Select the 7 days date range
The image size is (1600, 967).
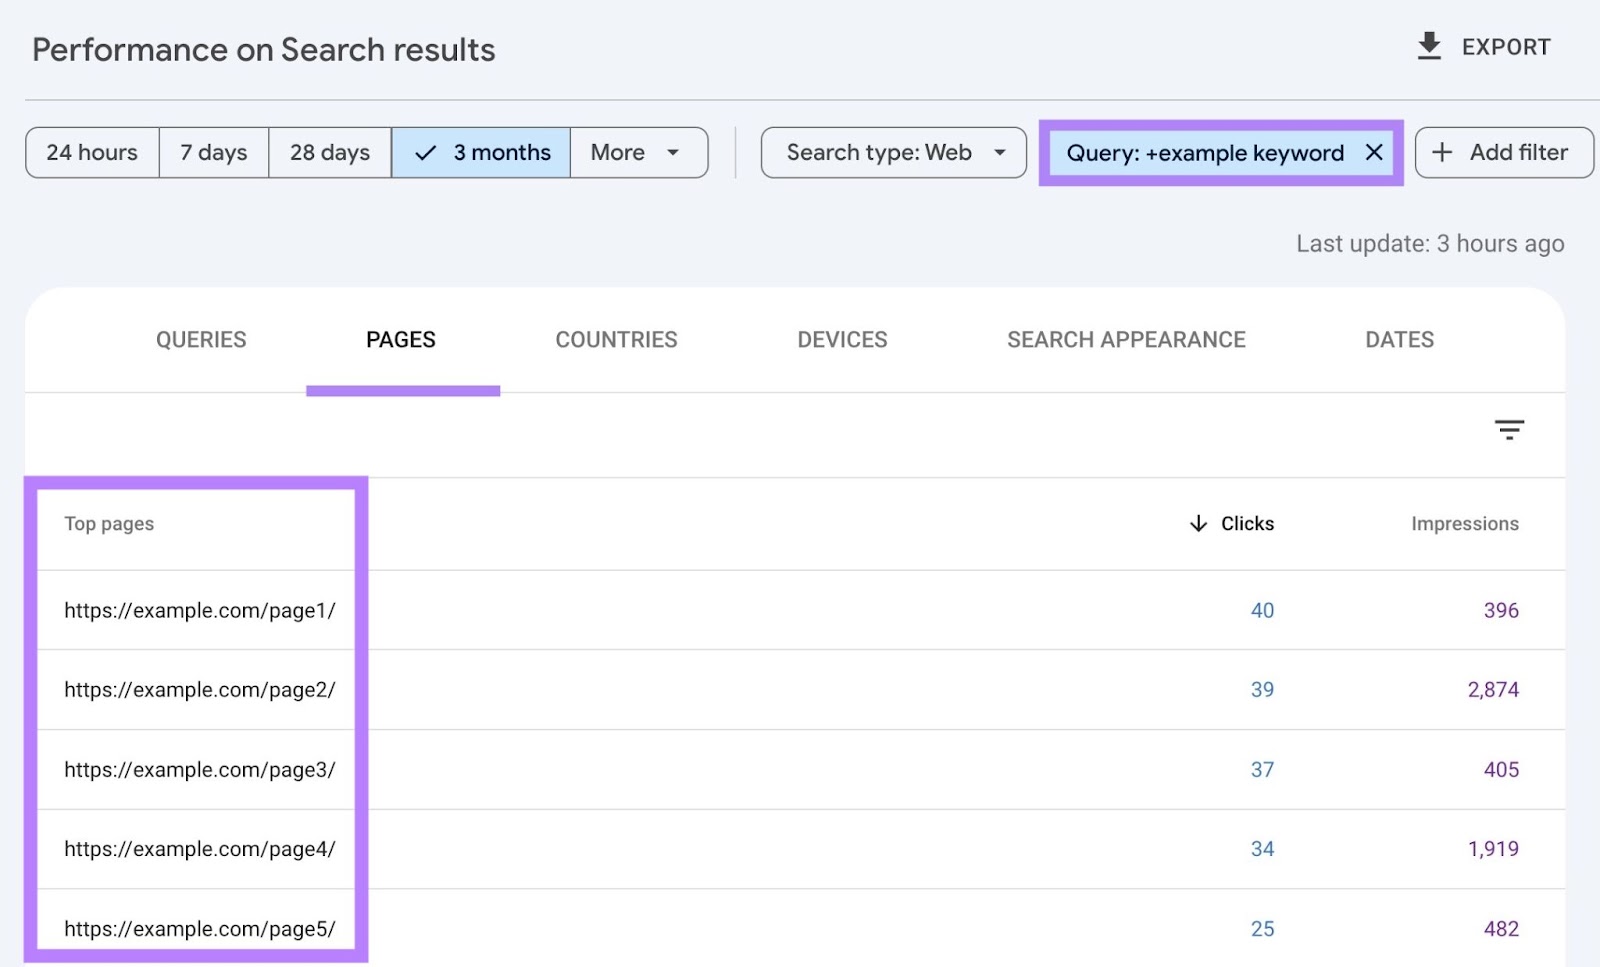[213, 152]
